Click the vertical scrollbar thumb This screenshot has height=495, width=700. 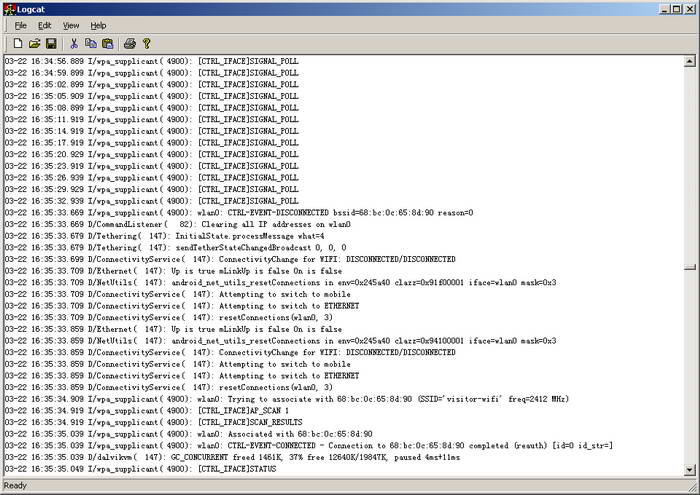[689, 267]
